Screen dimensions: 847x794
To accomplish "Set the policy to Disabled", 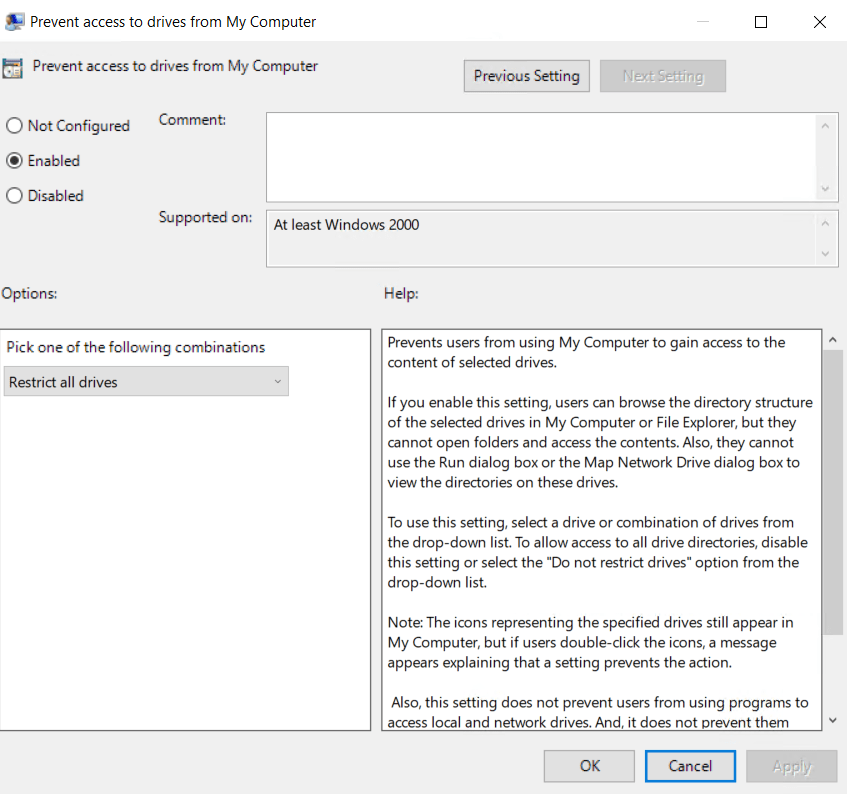I will (15, 196).
